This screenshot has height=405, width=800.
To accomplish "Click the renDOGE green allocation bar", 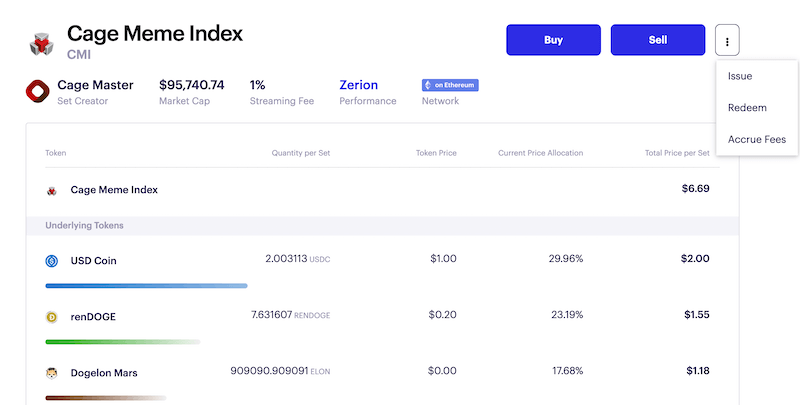I will pos(123,342).
